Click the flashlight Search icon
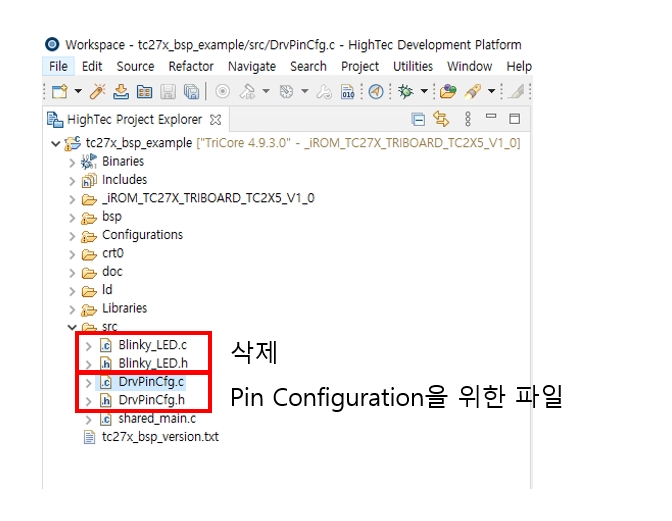Screen dimensions: 672x521 473,91
